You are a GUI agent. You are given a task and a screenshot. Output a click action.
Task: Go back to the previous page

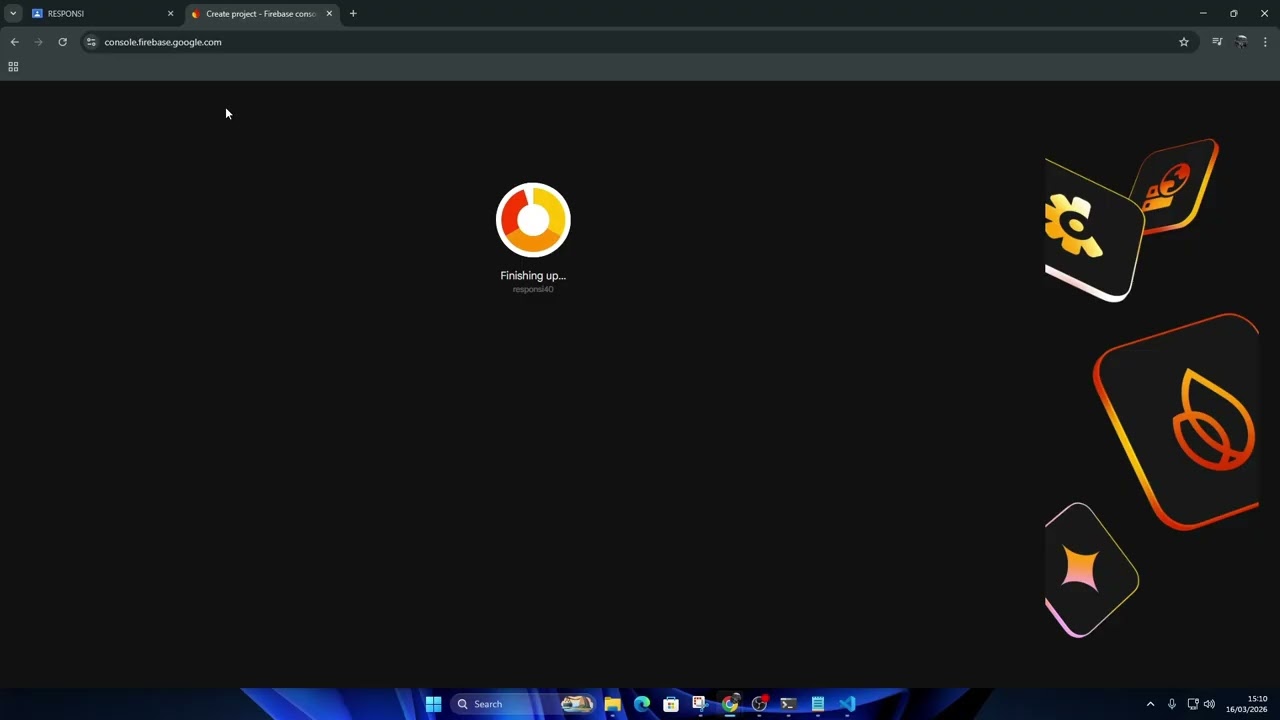[14, 42]
